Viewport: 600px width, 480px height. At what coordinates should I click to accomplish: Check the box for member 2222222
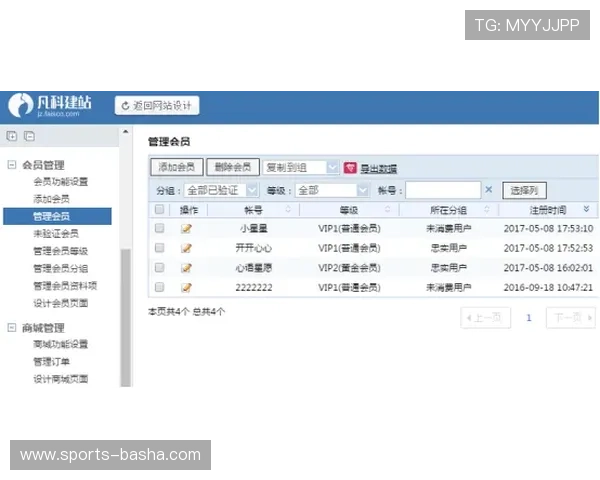tap(160, 287)
